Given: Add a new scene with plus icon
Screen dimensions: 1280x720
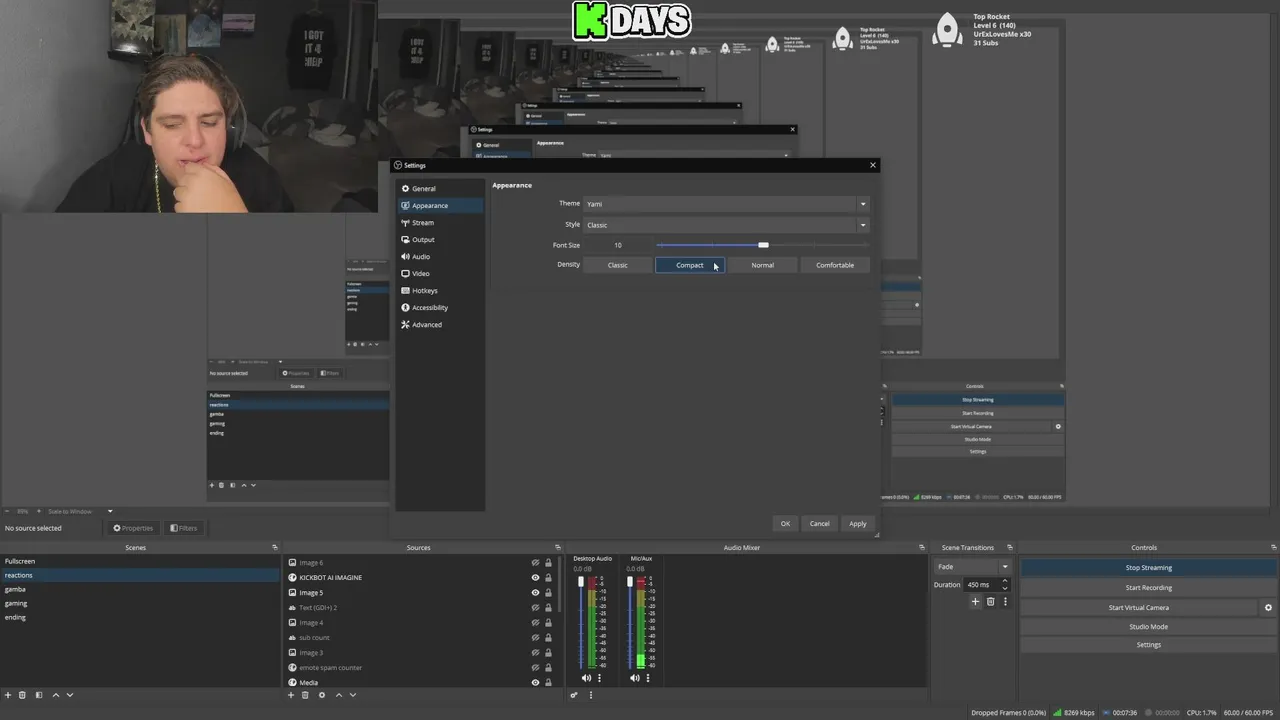Looking at the screenshot, I should (x=9, y=695).
